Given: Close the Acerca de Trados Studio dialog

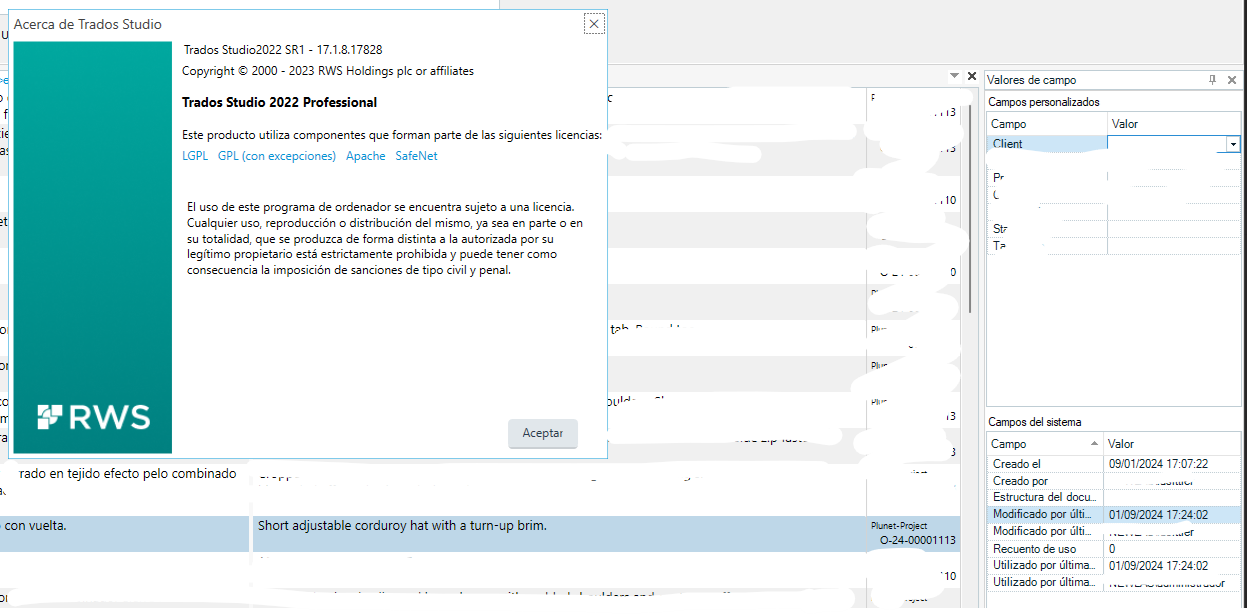Looking at the screenshot, I should click(594, 24).
